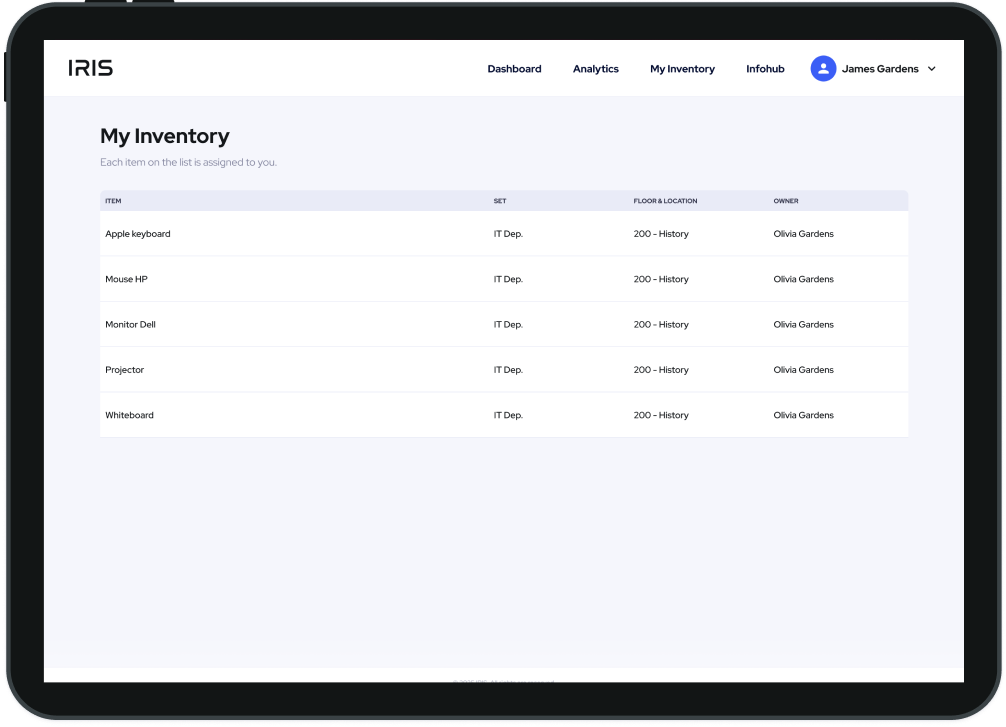
Task: Open the Dashboard navigation item
Action: (514, 68)
